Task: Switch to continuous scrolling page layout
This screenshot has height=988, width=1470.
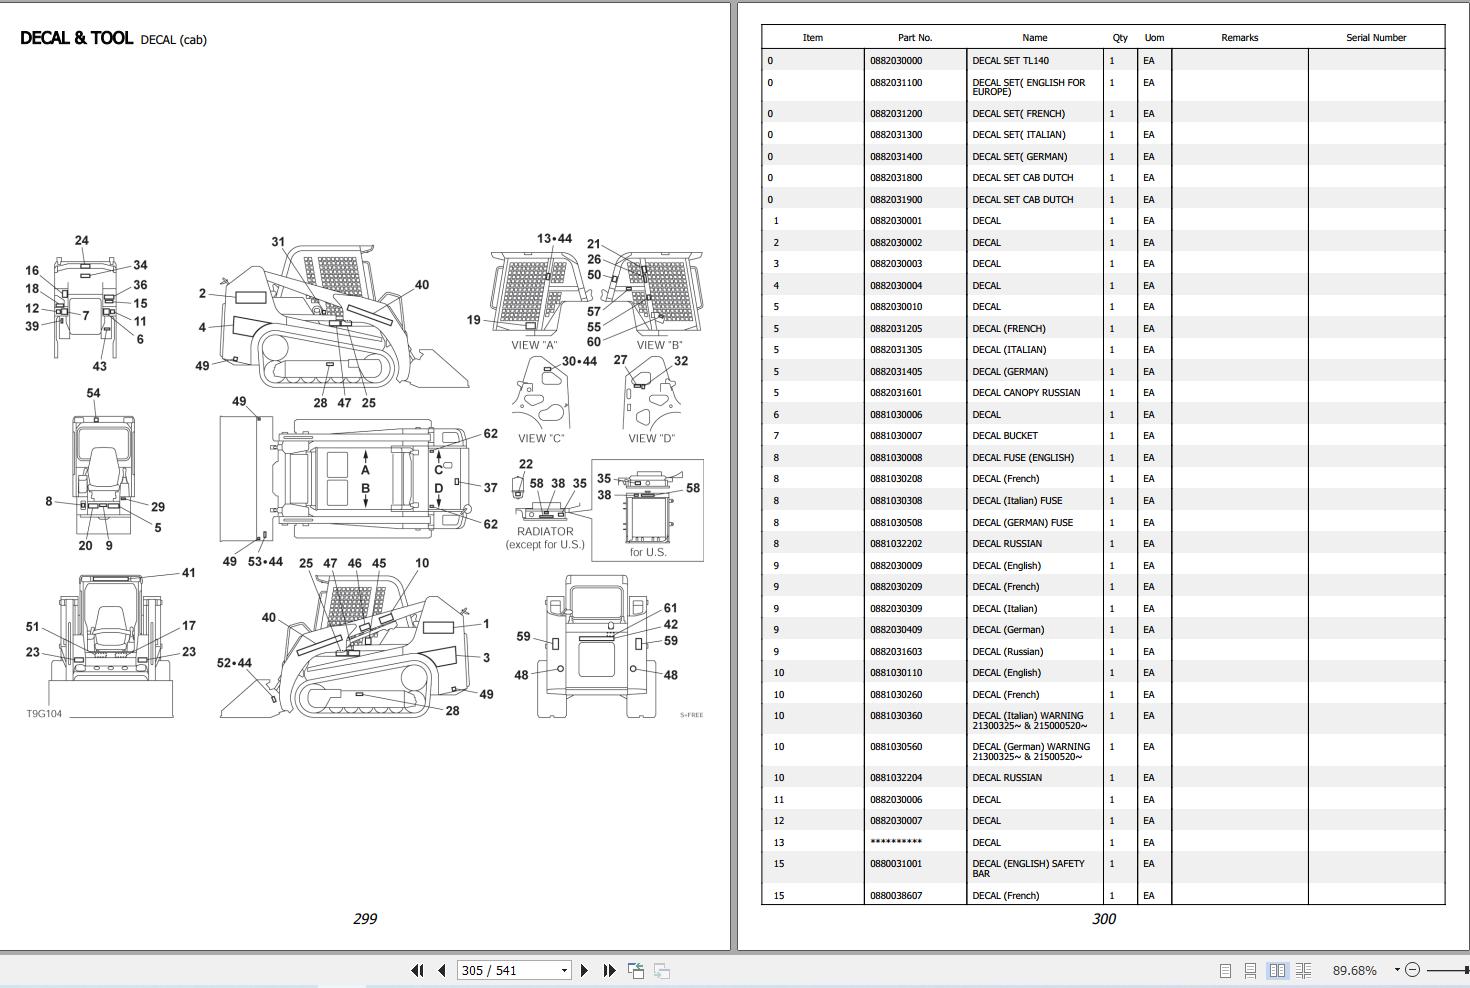Action: [x=1251, y=970]
